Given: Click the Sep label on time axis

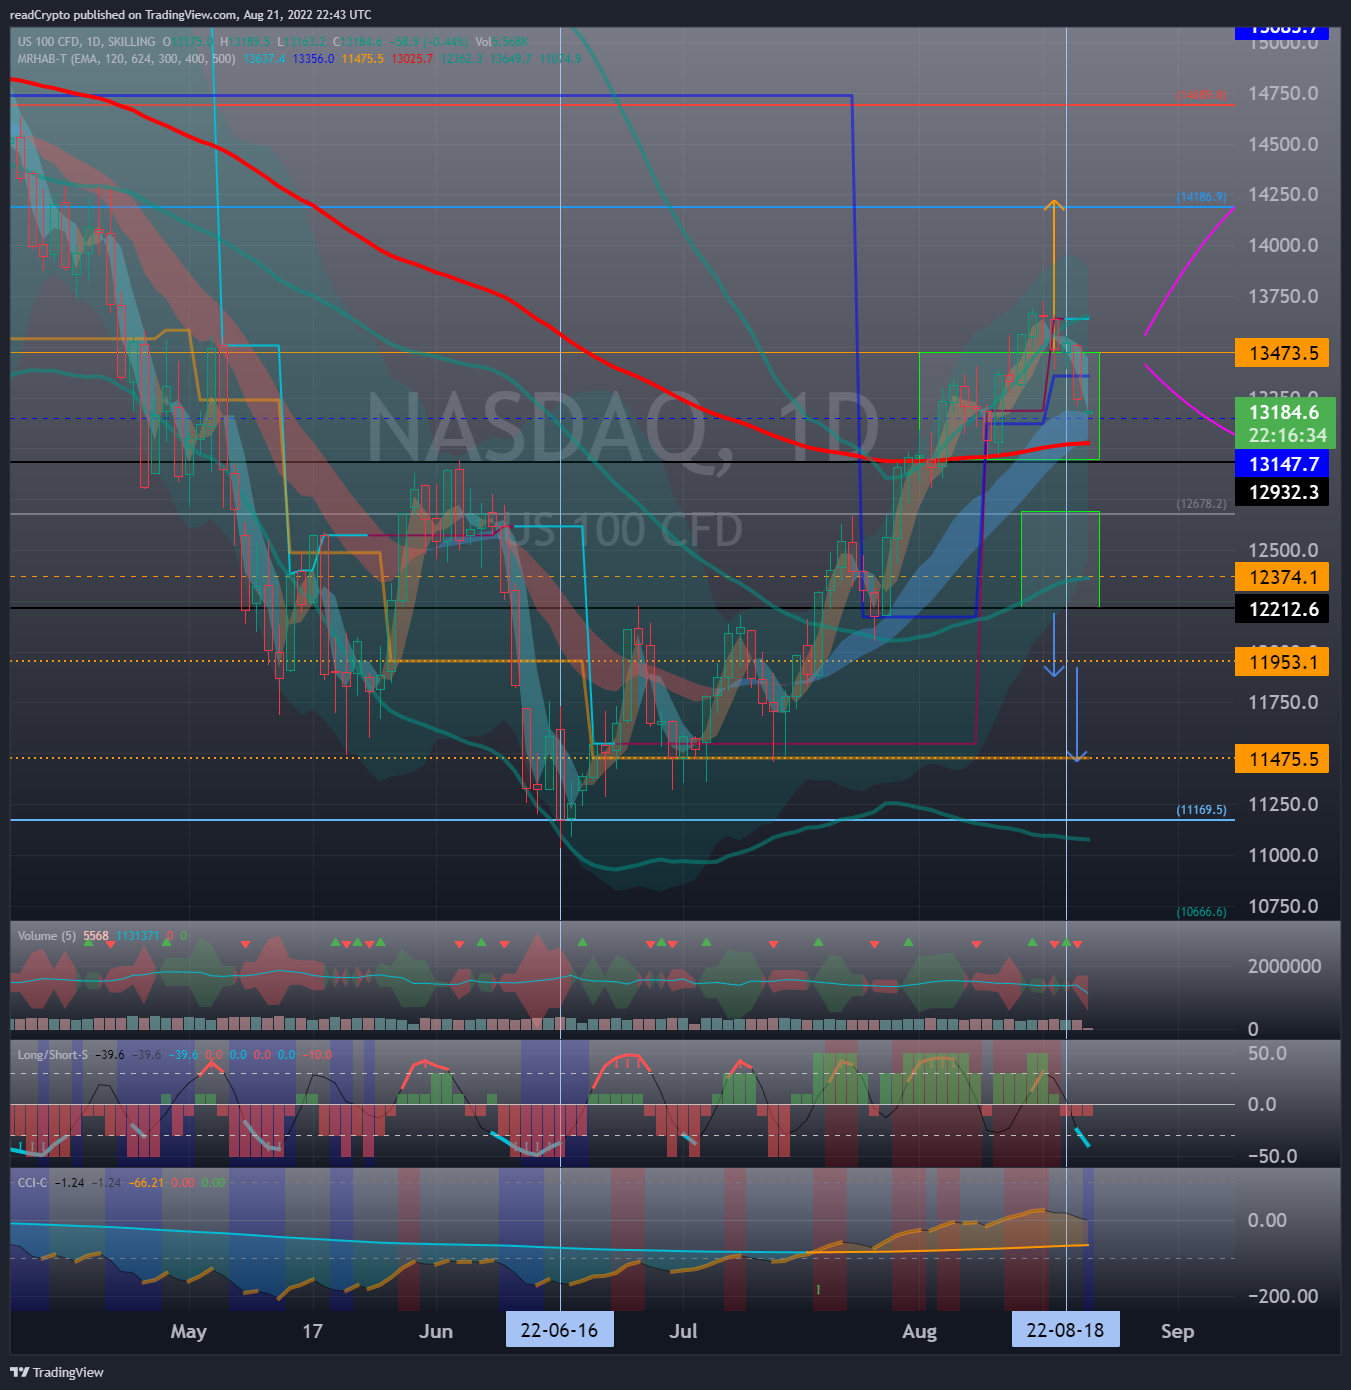Looking at the screenshot, I should [1177, 1331].
